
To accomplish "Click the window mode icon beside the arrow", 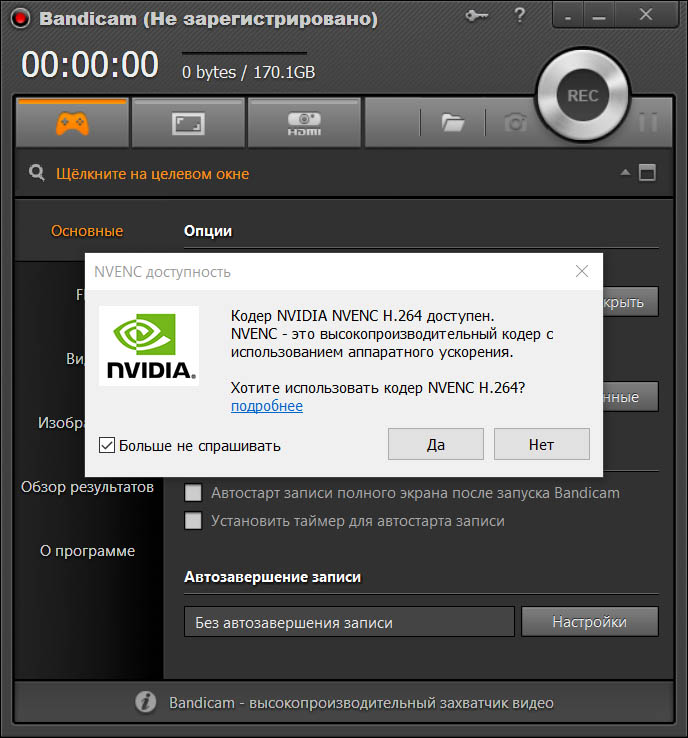I will pos(647,172).
